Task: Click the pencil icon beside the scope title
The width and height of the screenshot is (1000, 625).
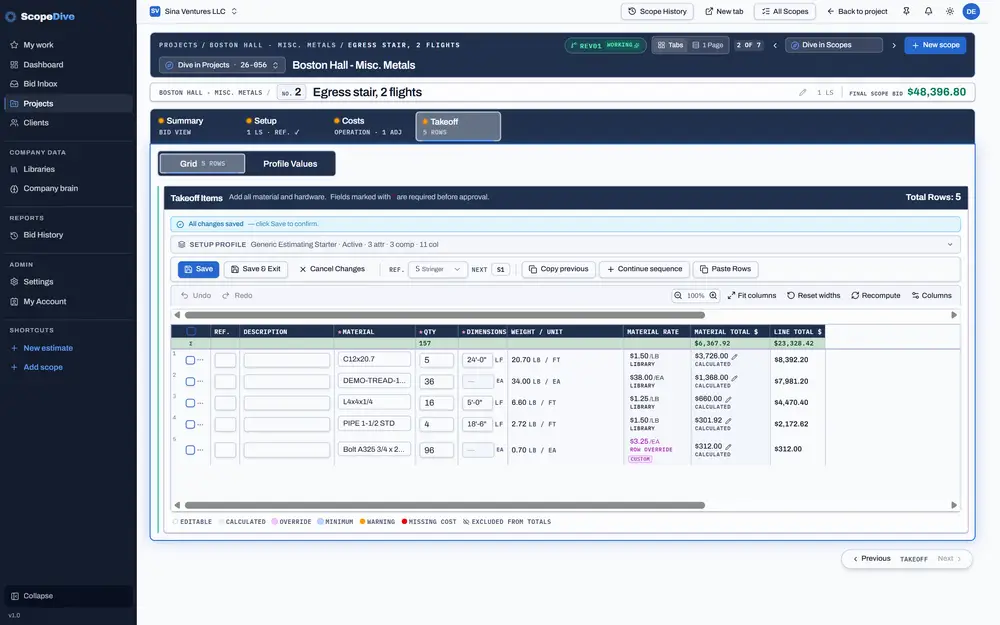Action: click(802, 92)
